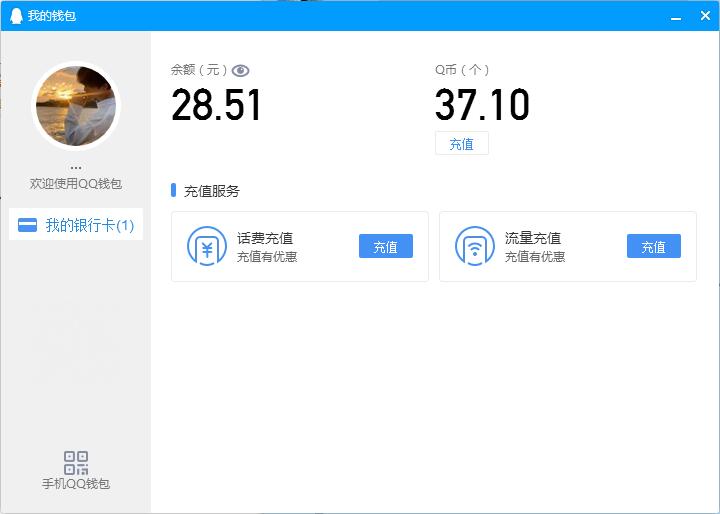Click the 充值服务 section heading

[x=212, y=191]
